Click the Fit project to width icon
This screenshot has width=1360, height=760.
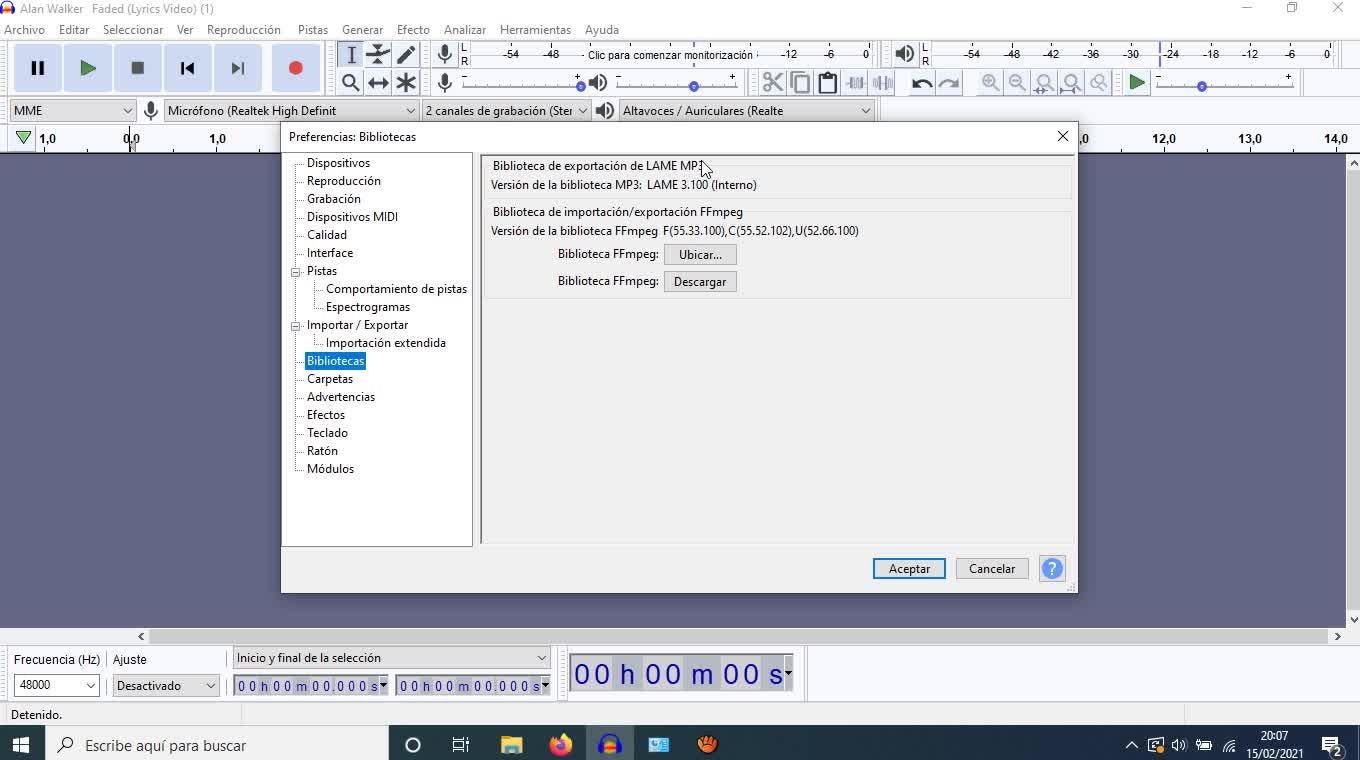1071,83
